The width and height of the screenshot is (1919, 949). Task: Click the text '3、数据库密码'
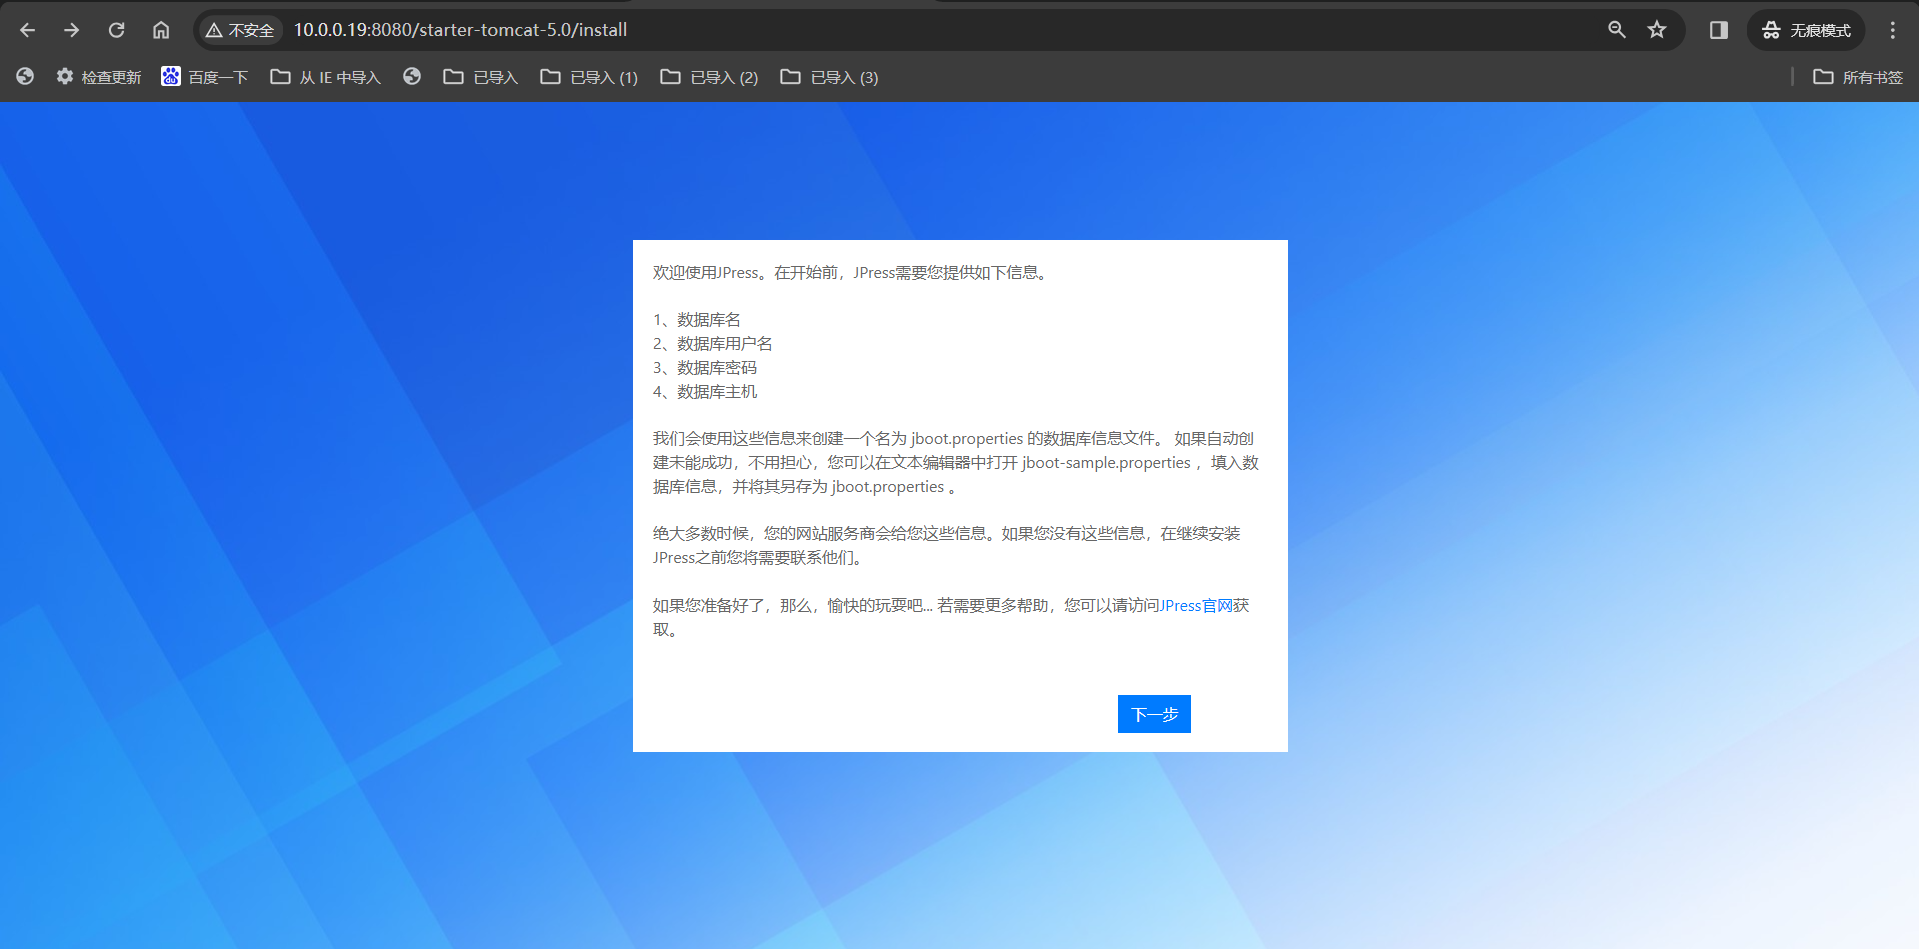tap(705, 368)
